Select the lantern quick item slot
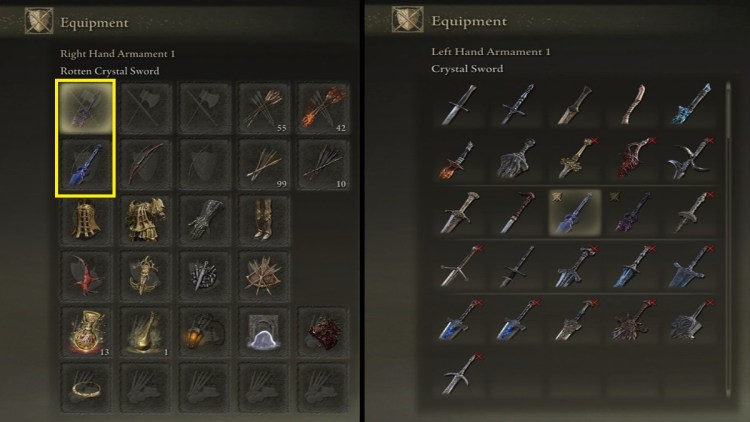 pyautogui.click(x=205, y=333)
